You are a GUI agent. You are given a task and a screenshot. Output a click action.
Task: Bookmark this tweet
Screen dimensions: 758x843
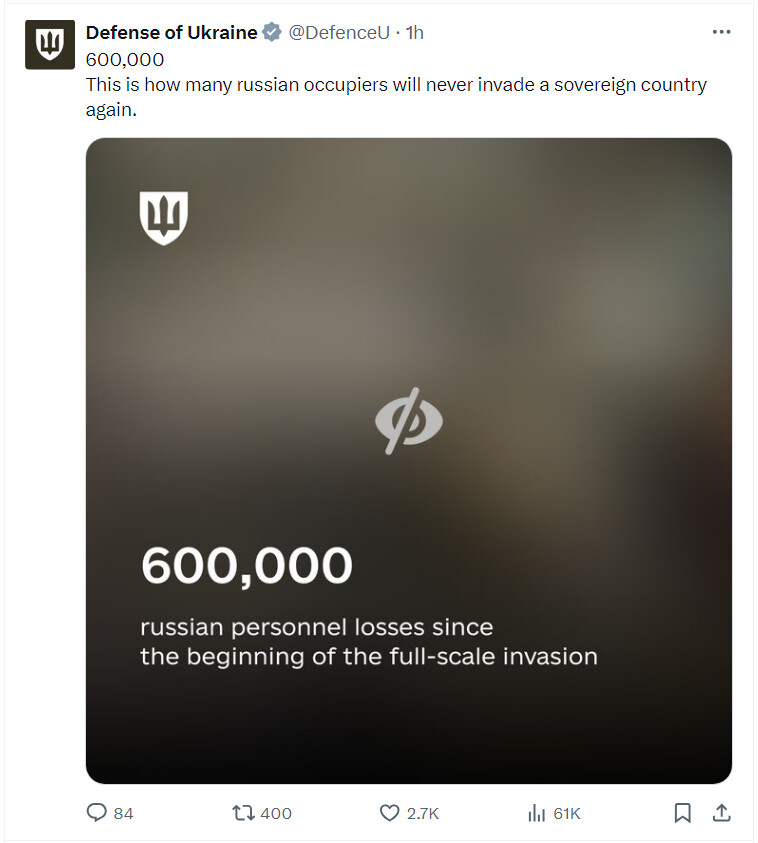click(x=682, y=813)
